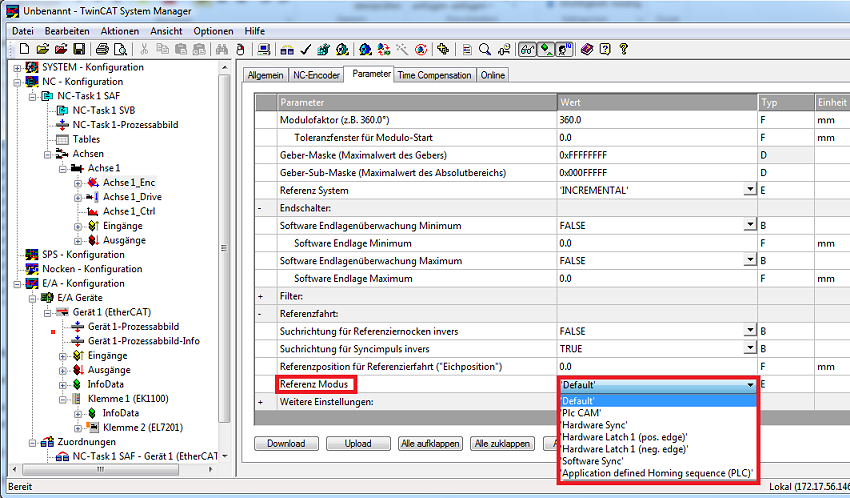Select Achse 1_Enc in the tree

tap(129, 183)
